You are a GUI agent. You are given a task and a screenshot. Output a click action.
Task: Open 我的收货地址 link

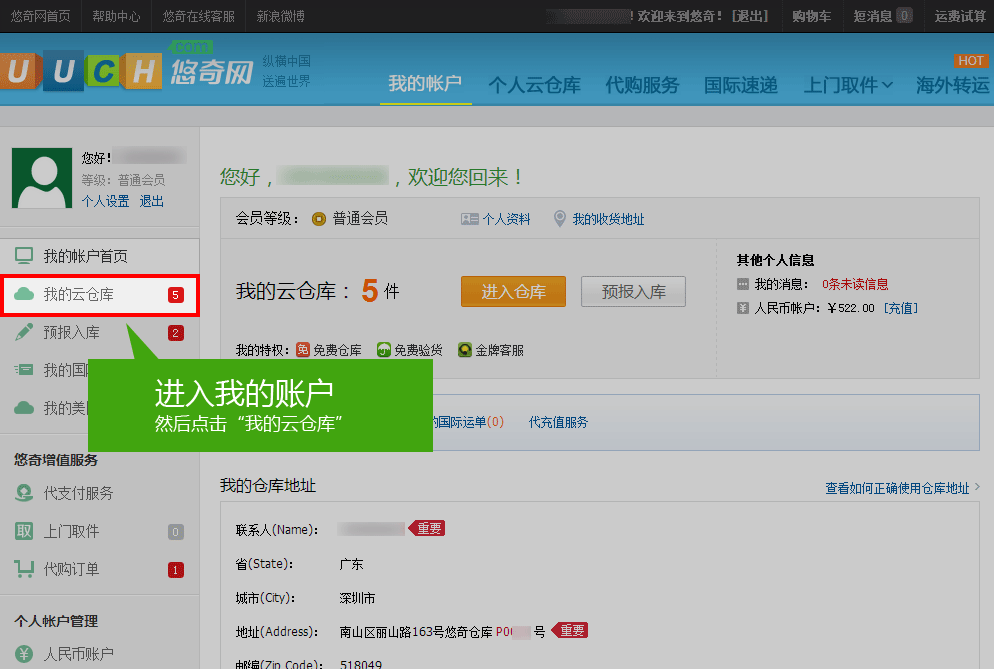[x=608, y=219]
